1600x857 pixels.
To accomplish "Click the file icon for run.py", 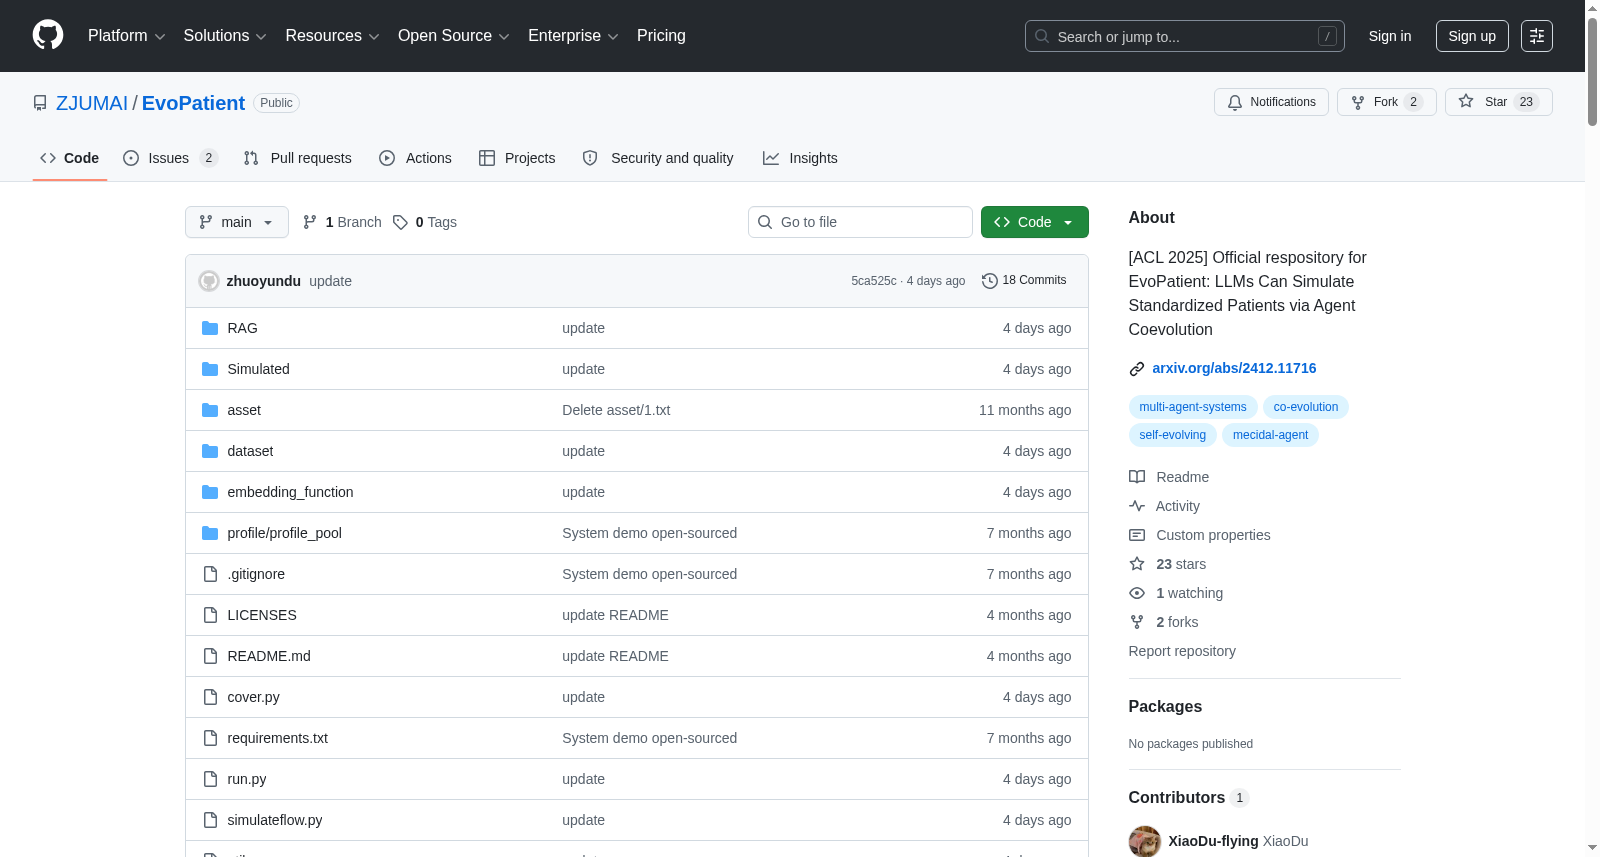I will pos(210,779).
